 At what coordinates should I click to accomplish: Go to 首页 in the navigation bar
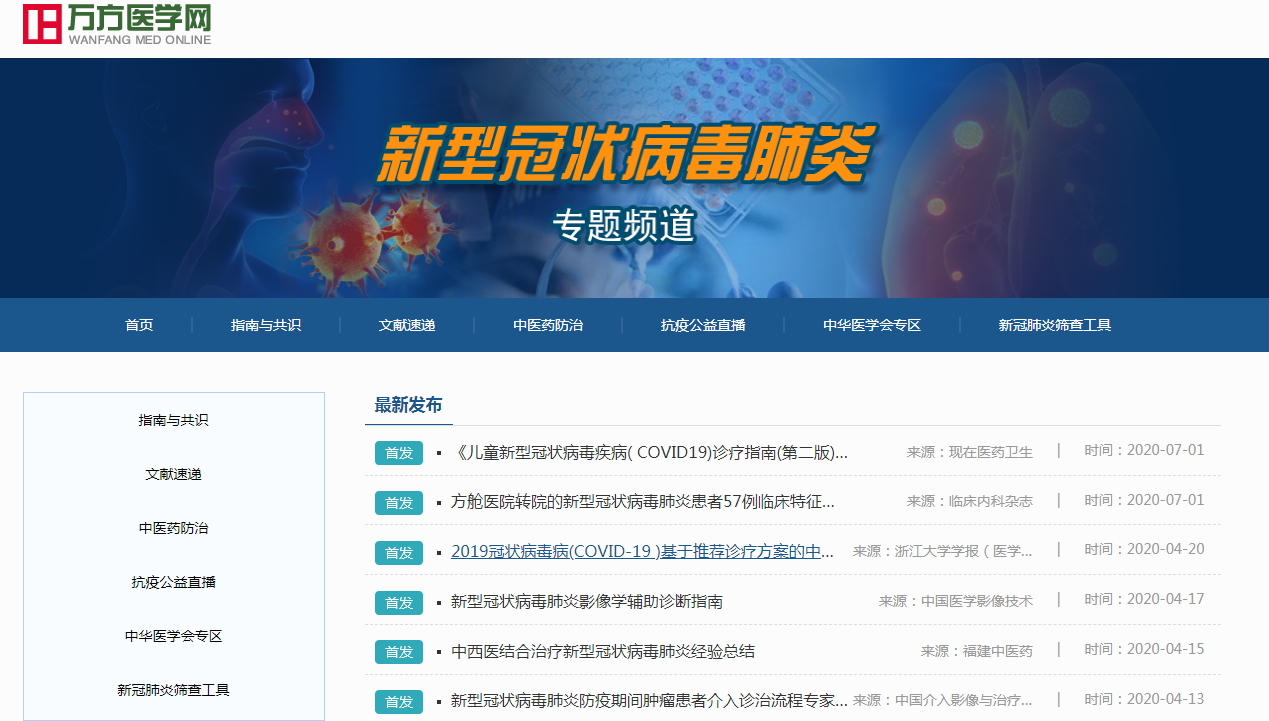click(x=139, y=325)
